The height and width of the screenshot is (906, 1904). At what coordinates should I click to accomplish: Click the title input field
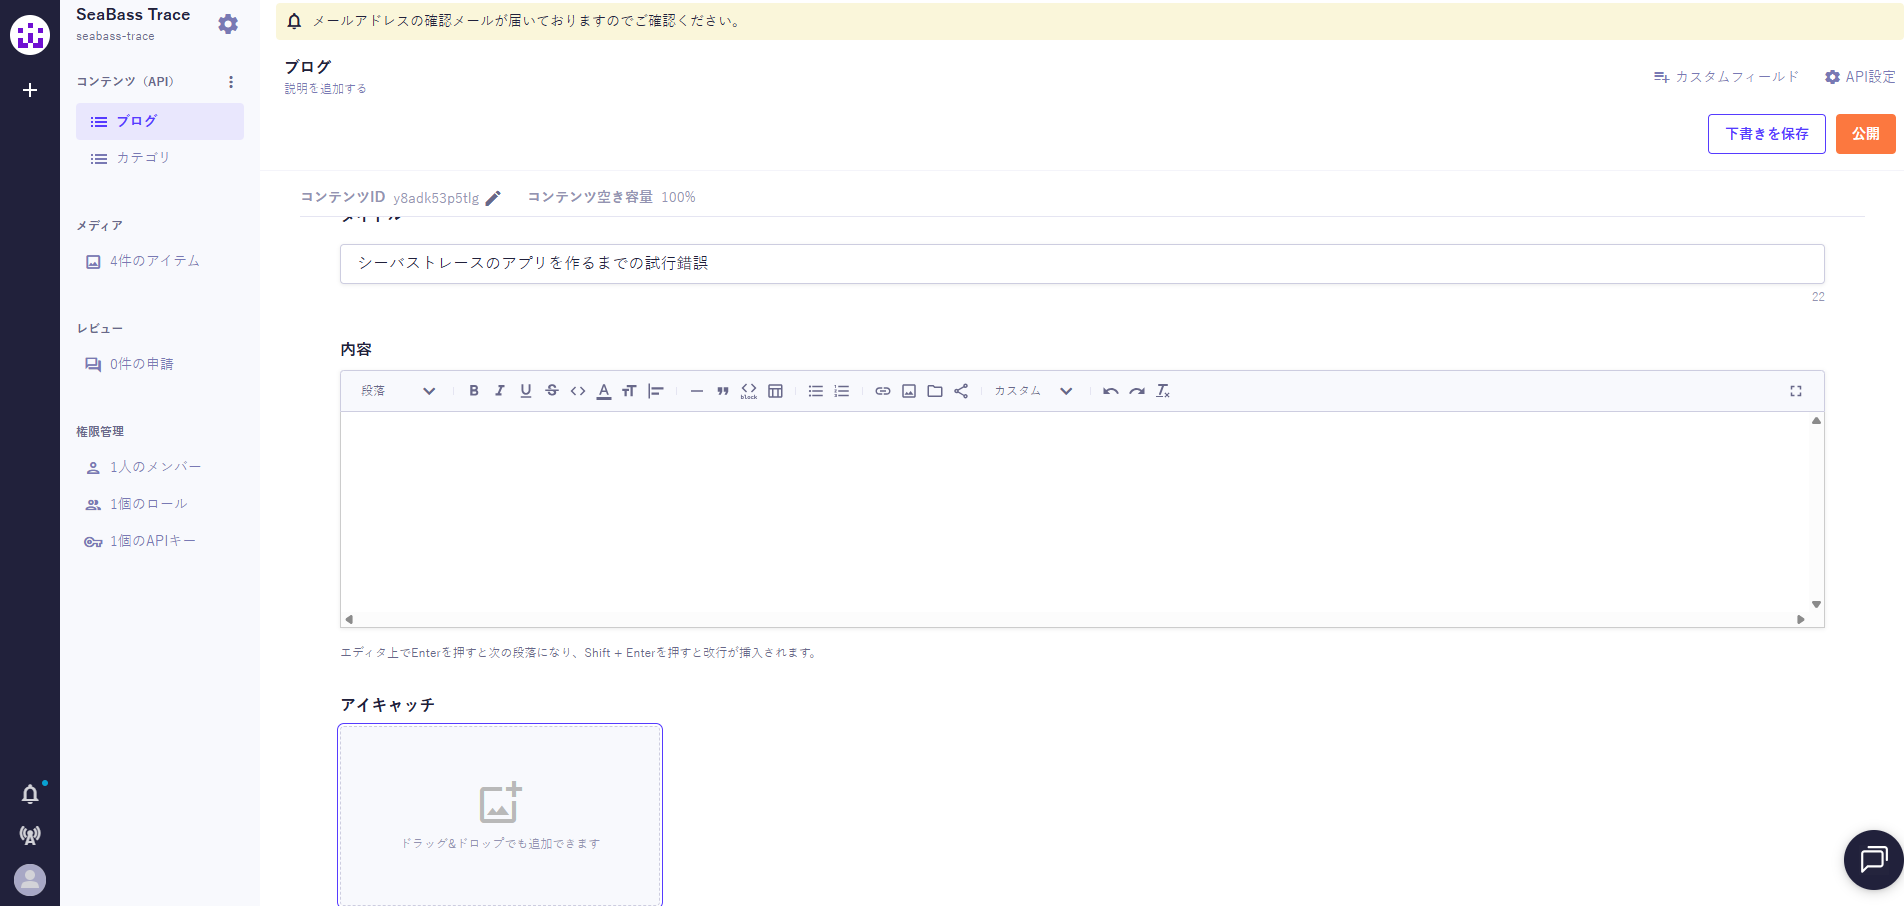tap(1082, 264)
